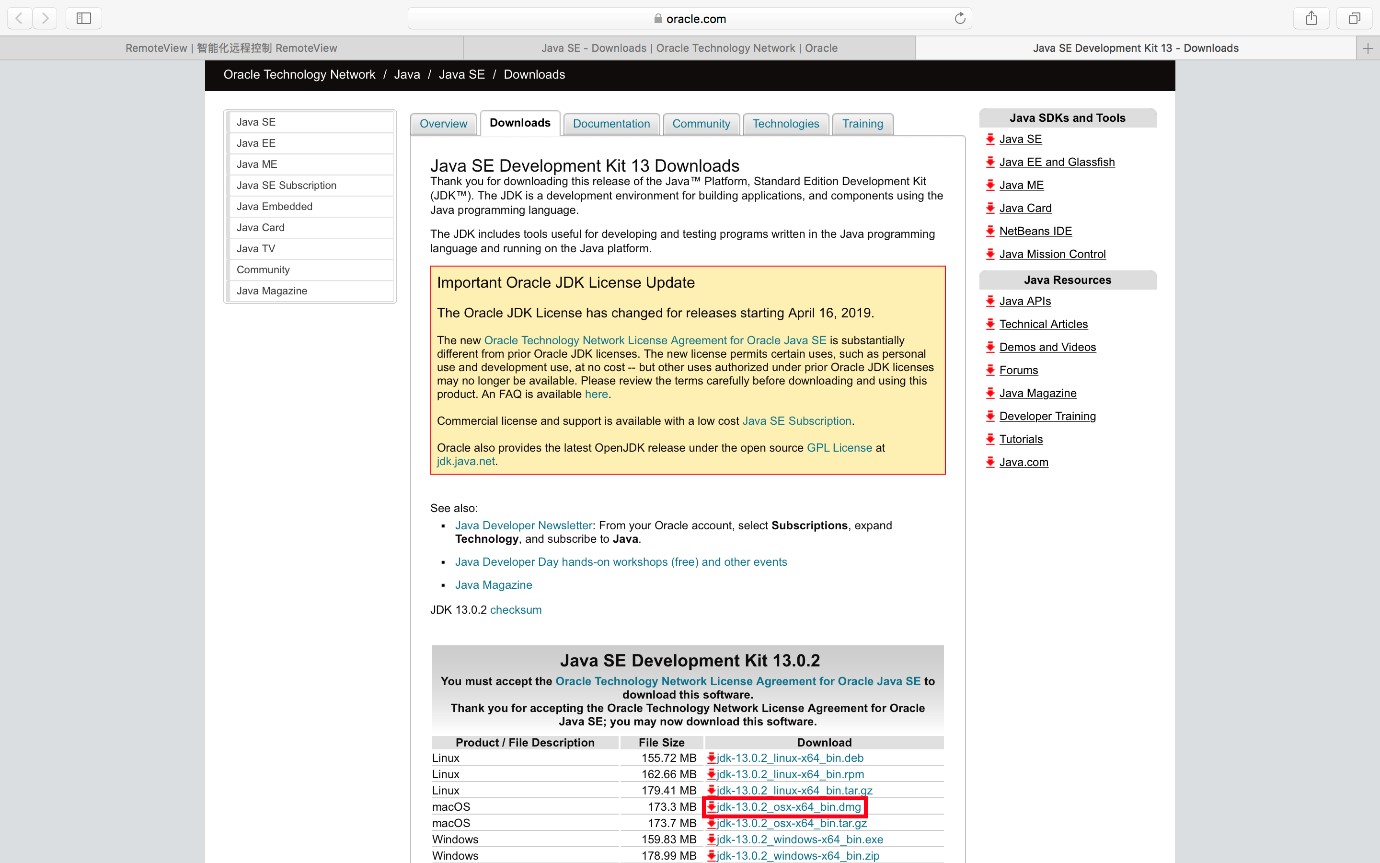Visit the jdk.java.net link
Image resolution: width=1380 pixels, height=863 pixels.
pos(466,461)
